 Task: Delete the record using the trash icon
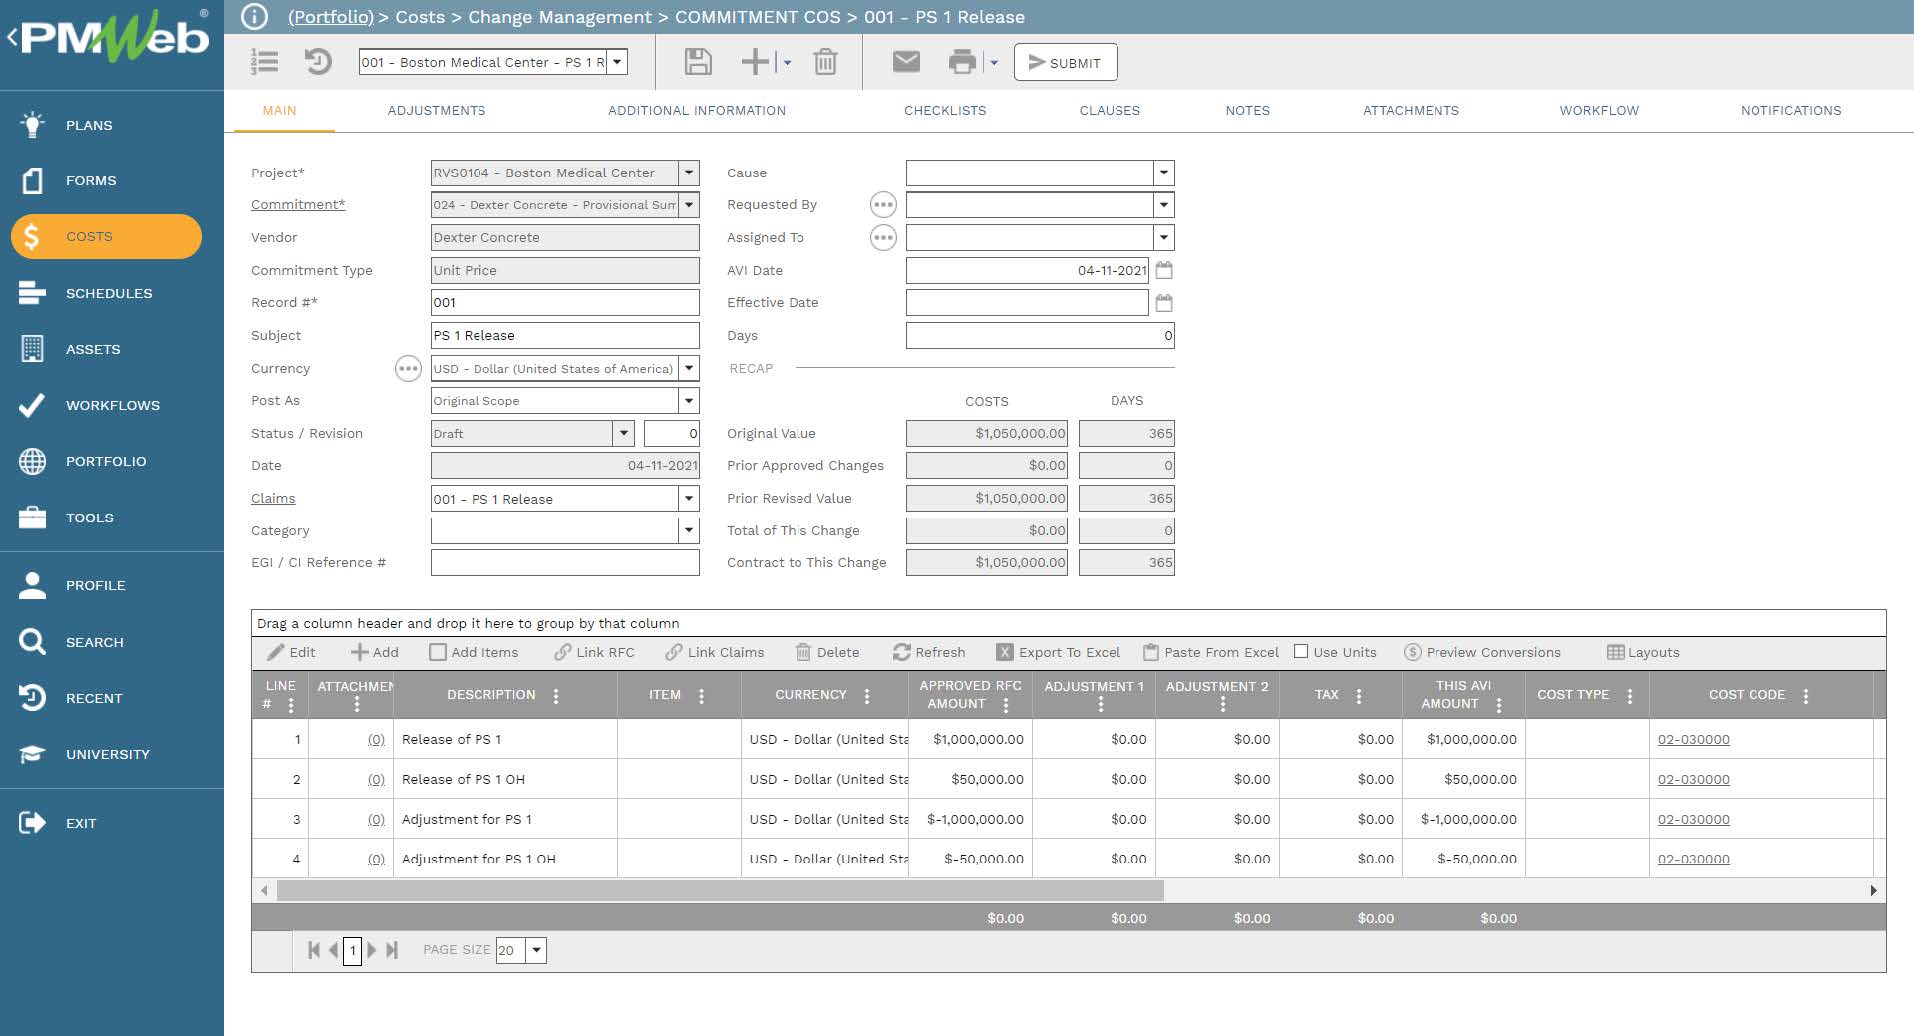point(825,62)
